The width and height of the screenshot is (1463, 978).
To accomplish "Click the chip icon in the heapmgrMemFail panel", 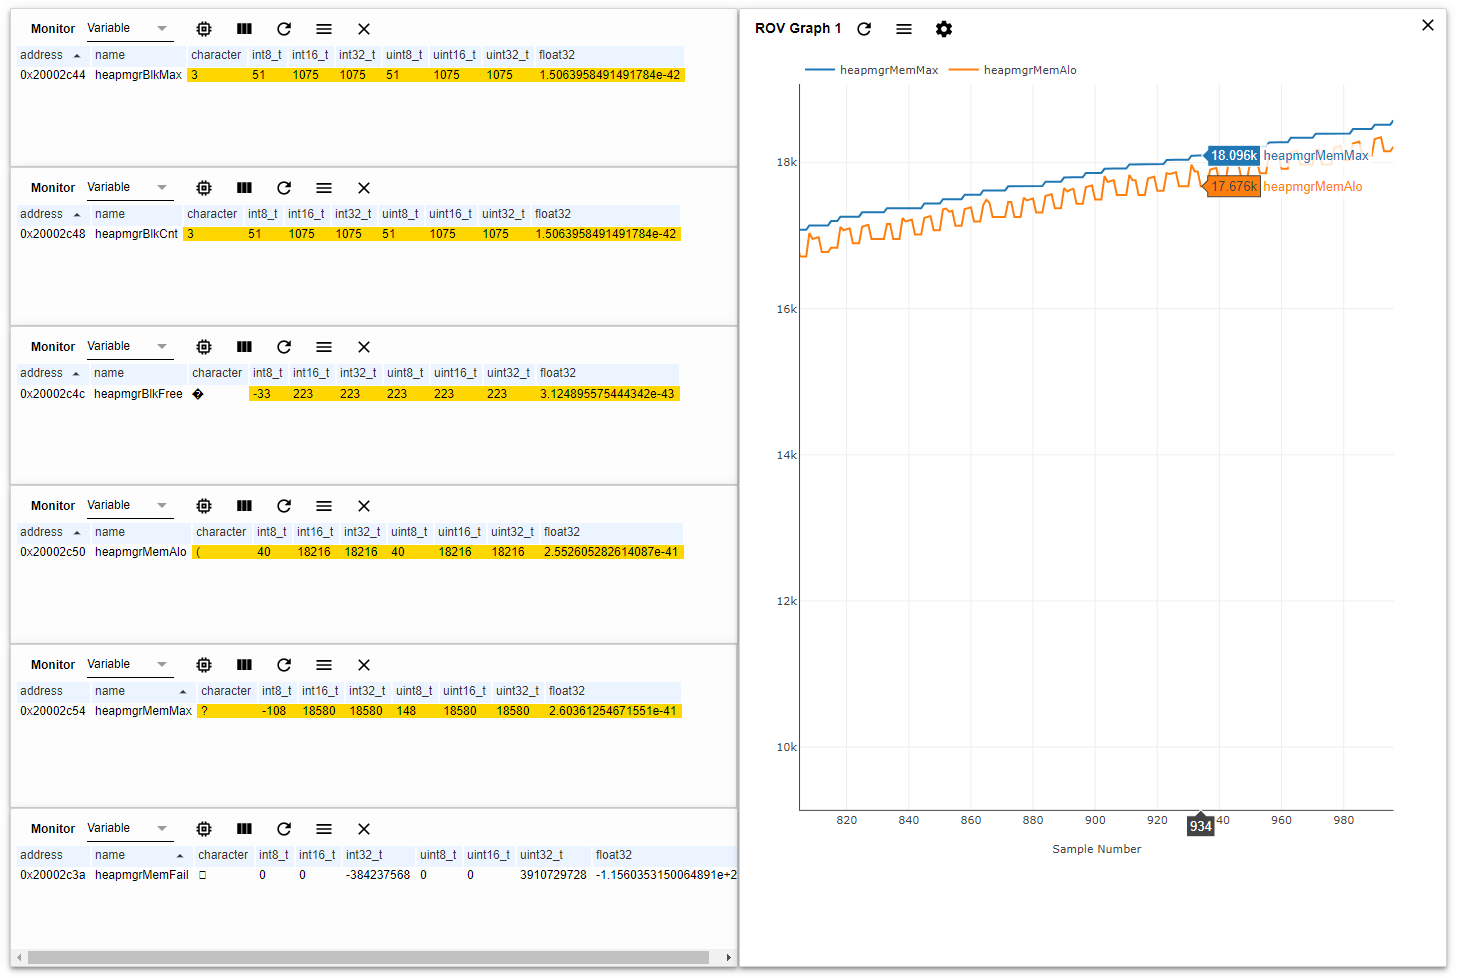I will click(x=204, y=828).
